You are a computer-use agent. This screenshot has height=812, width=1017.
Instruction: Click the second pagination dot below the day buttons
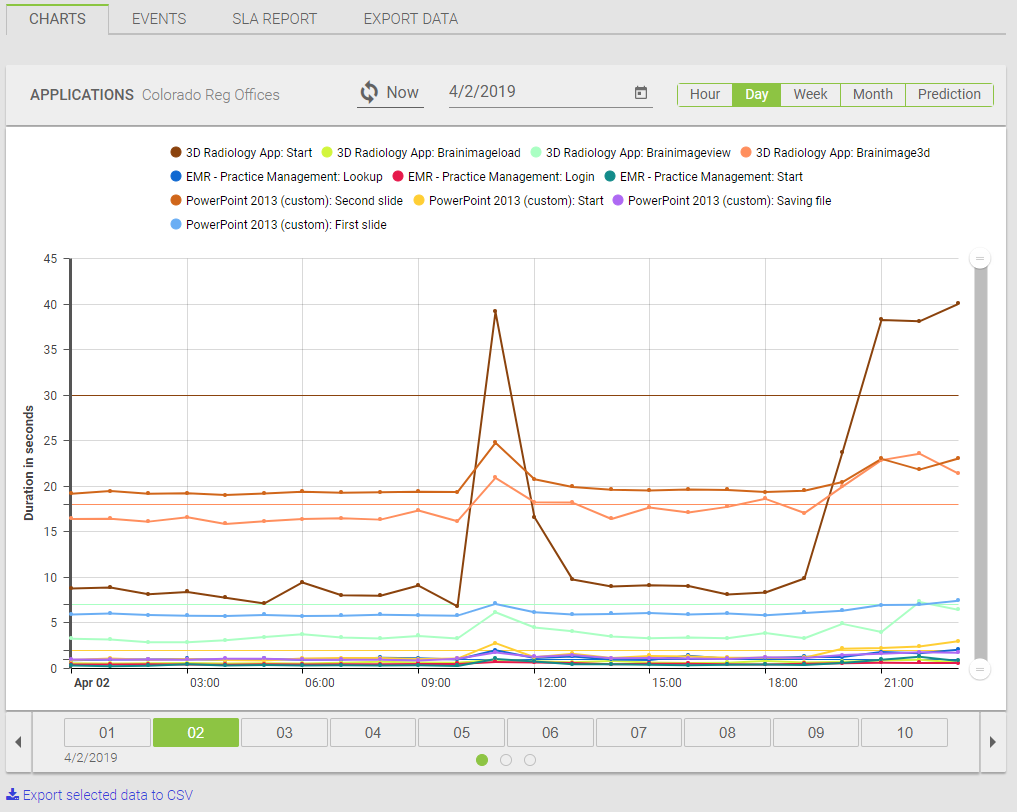click(x=506, y=759)
